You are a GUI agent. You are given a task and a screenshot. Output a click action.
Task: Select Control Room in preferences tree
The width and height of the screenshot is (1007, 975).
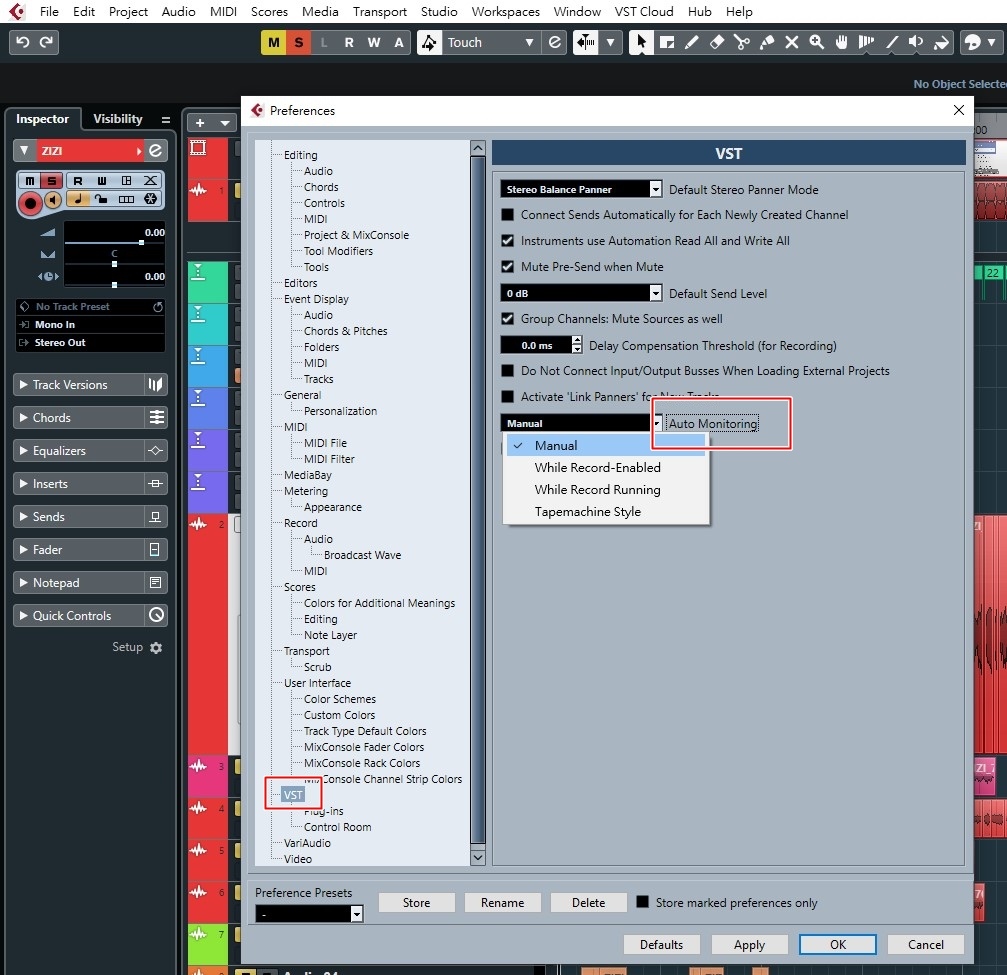337,827
